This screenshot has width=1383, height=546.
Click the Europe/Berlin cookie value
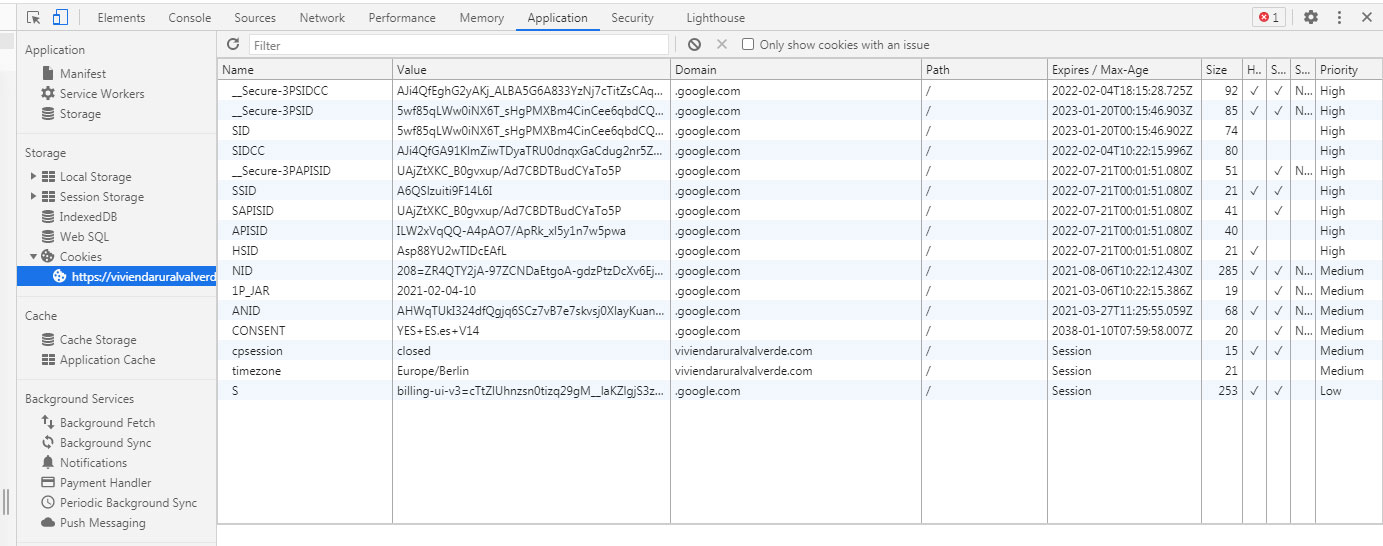click(432, 370)
